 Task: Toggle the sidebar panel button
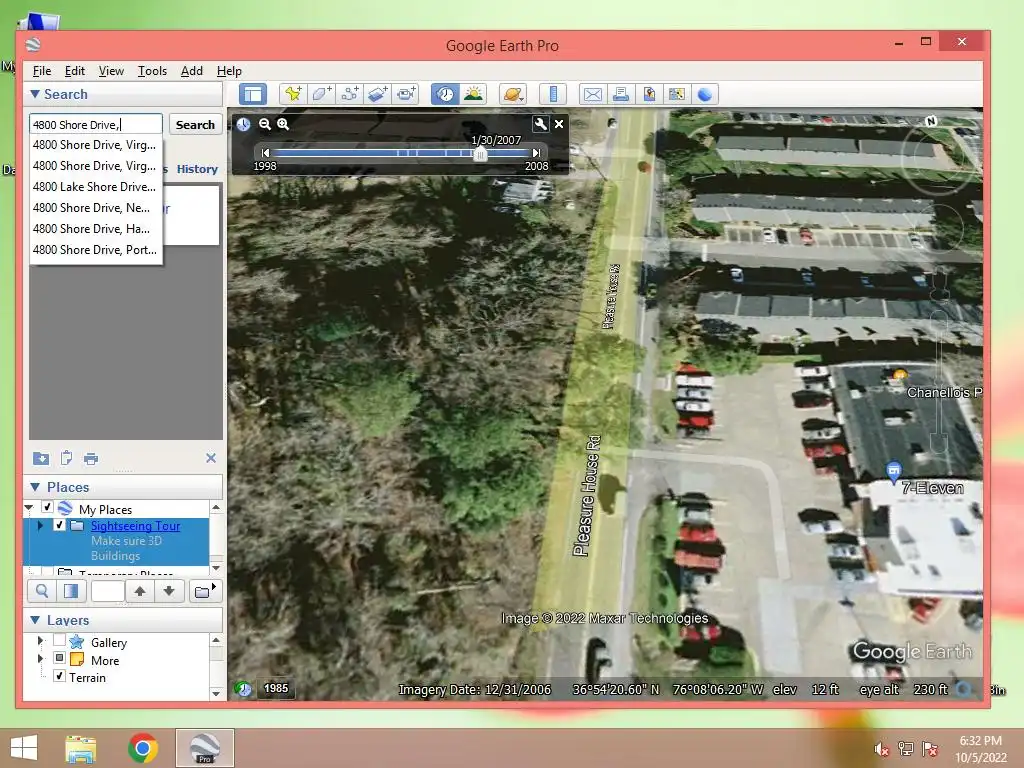click(x=253, y=94)
